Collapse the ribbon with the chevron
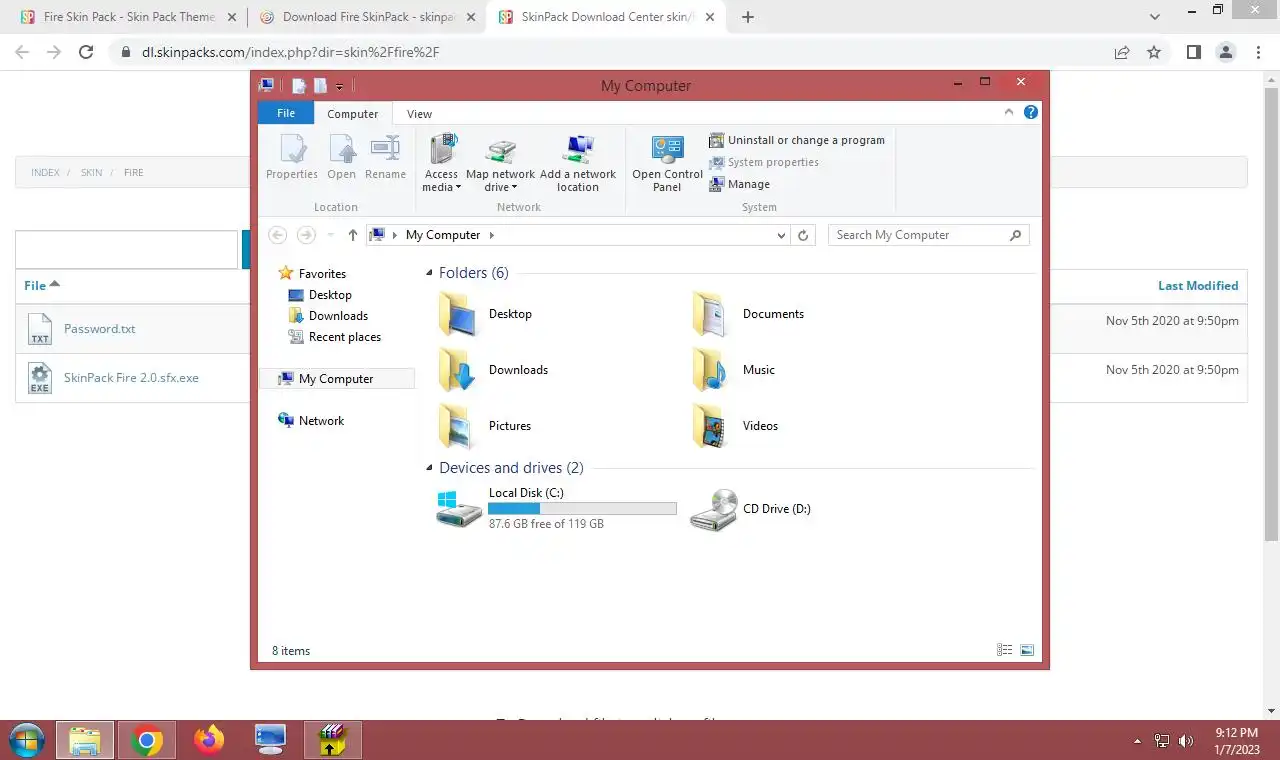 pyautogui.click(x=1010, y=113)
